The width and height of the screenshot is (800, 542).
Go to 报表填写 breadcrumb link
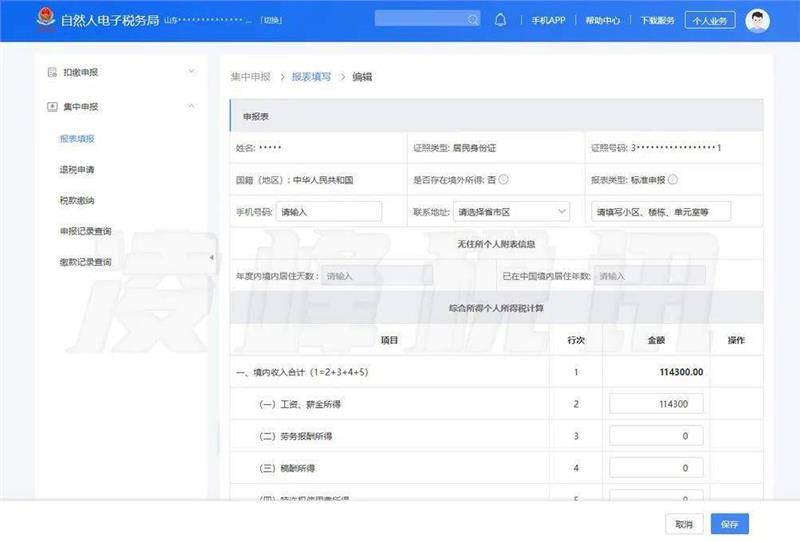pos(312,77)
